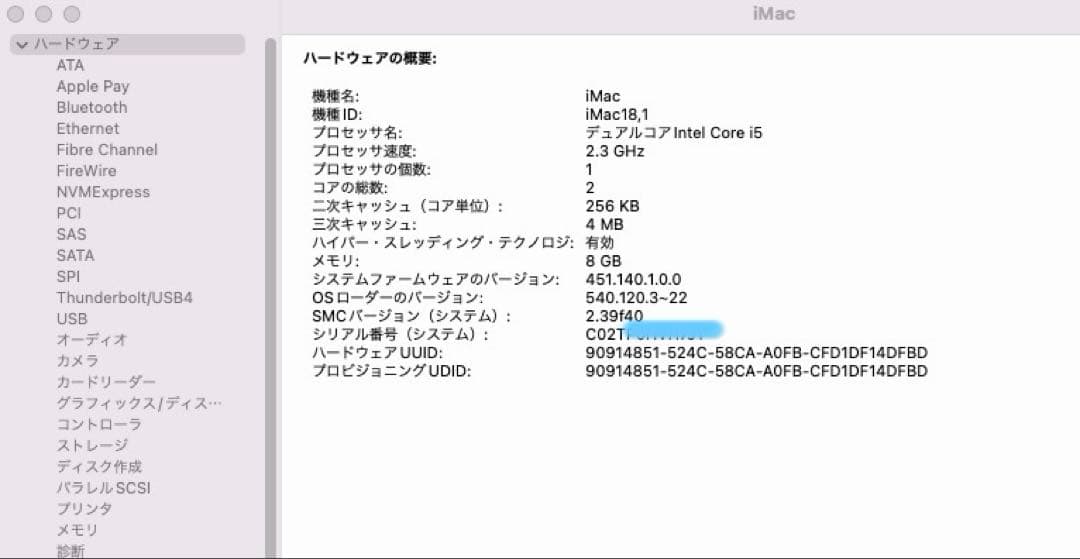Image resolution: width=1080 pixels, height=559 pixels.
Task: Show Ethernet hardware details
Action: pos(87,129)
